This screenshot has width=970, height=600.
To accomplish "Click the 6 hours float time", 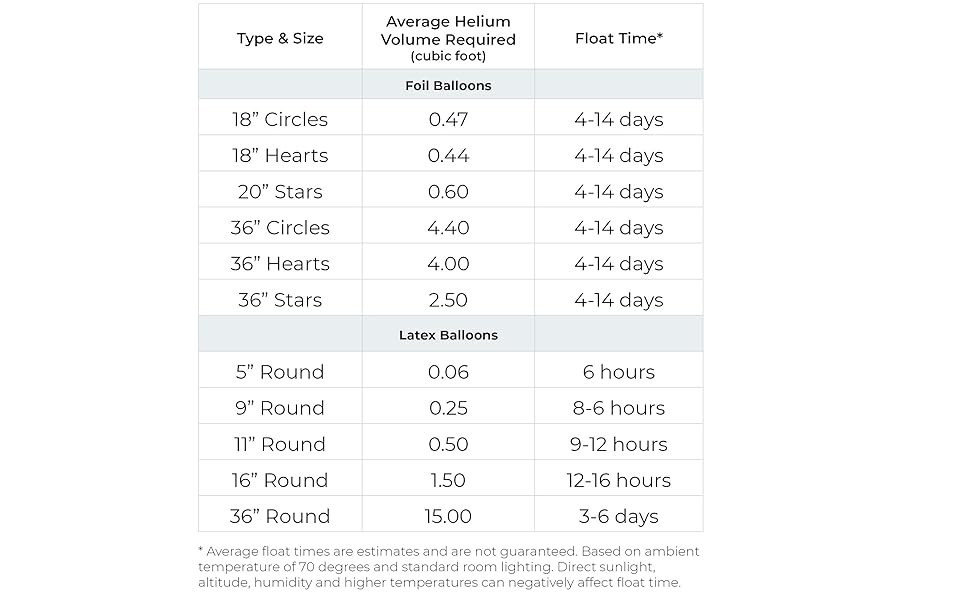I will click(x=619, y=372).
